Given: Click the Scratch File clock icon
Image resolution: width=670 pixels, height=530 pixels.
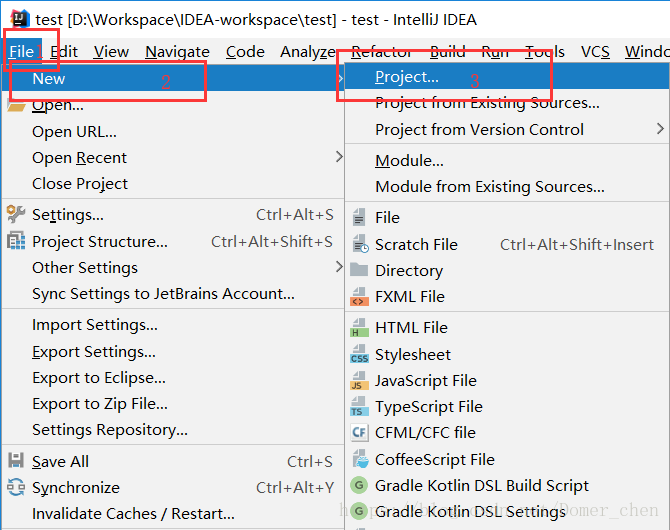Looking at the screenshot, I should tap(360, 244).
